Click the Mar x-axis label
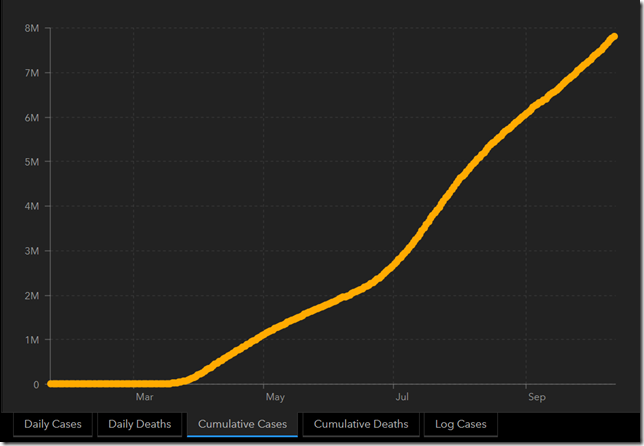The width and height of the screenshot is (644, 446). (x=145, y=397)
